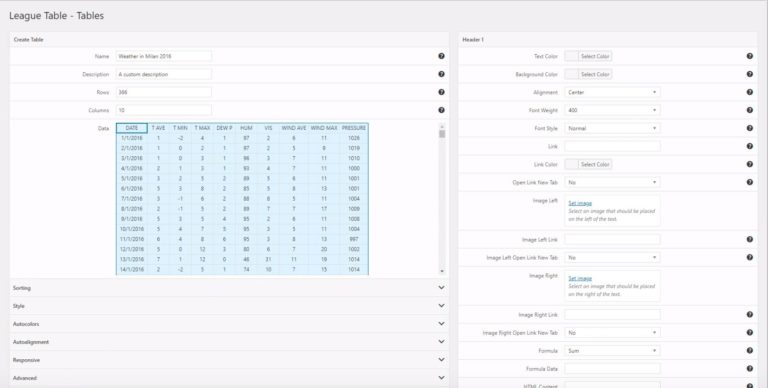Open the Alignment dropdown set to Center
This screenshot has height=388, width=768.
tap(612, 92)
